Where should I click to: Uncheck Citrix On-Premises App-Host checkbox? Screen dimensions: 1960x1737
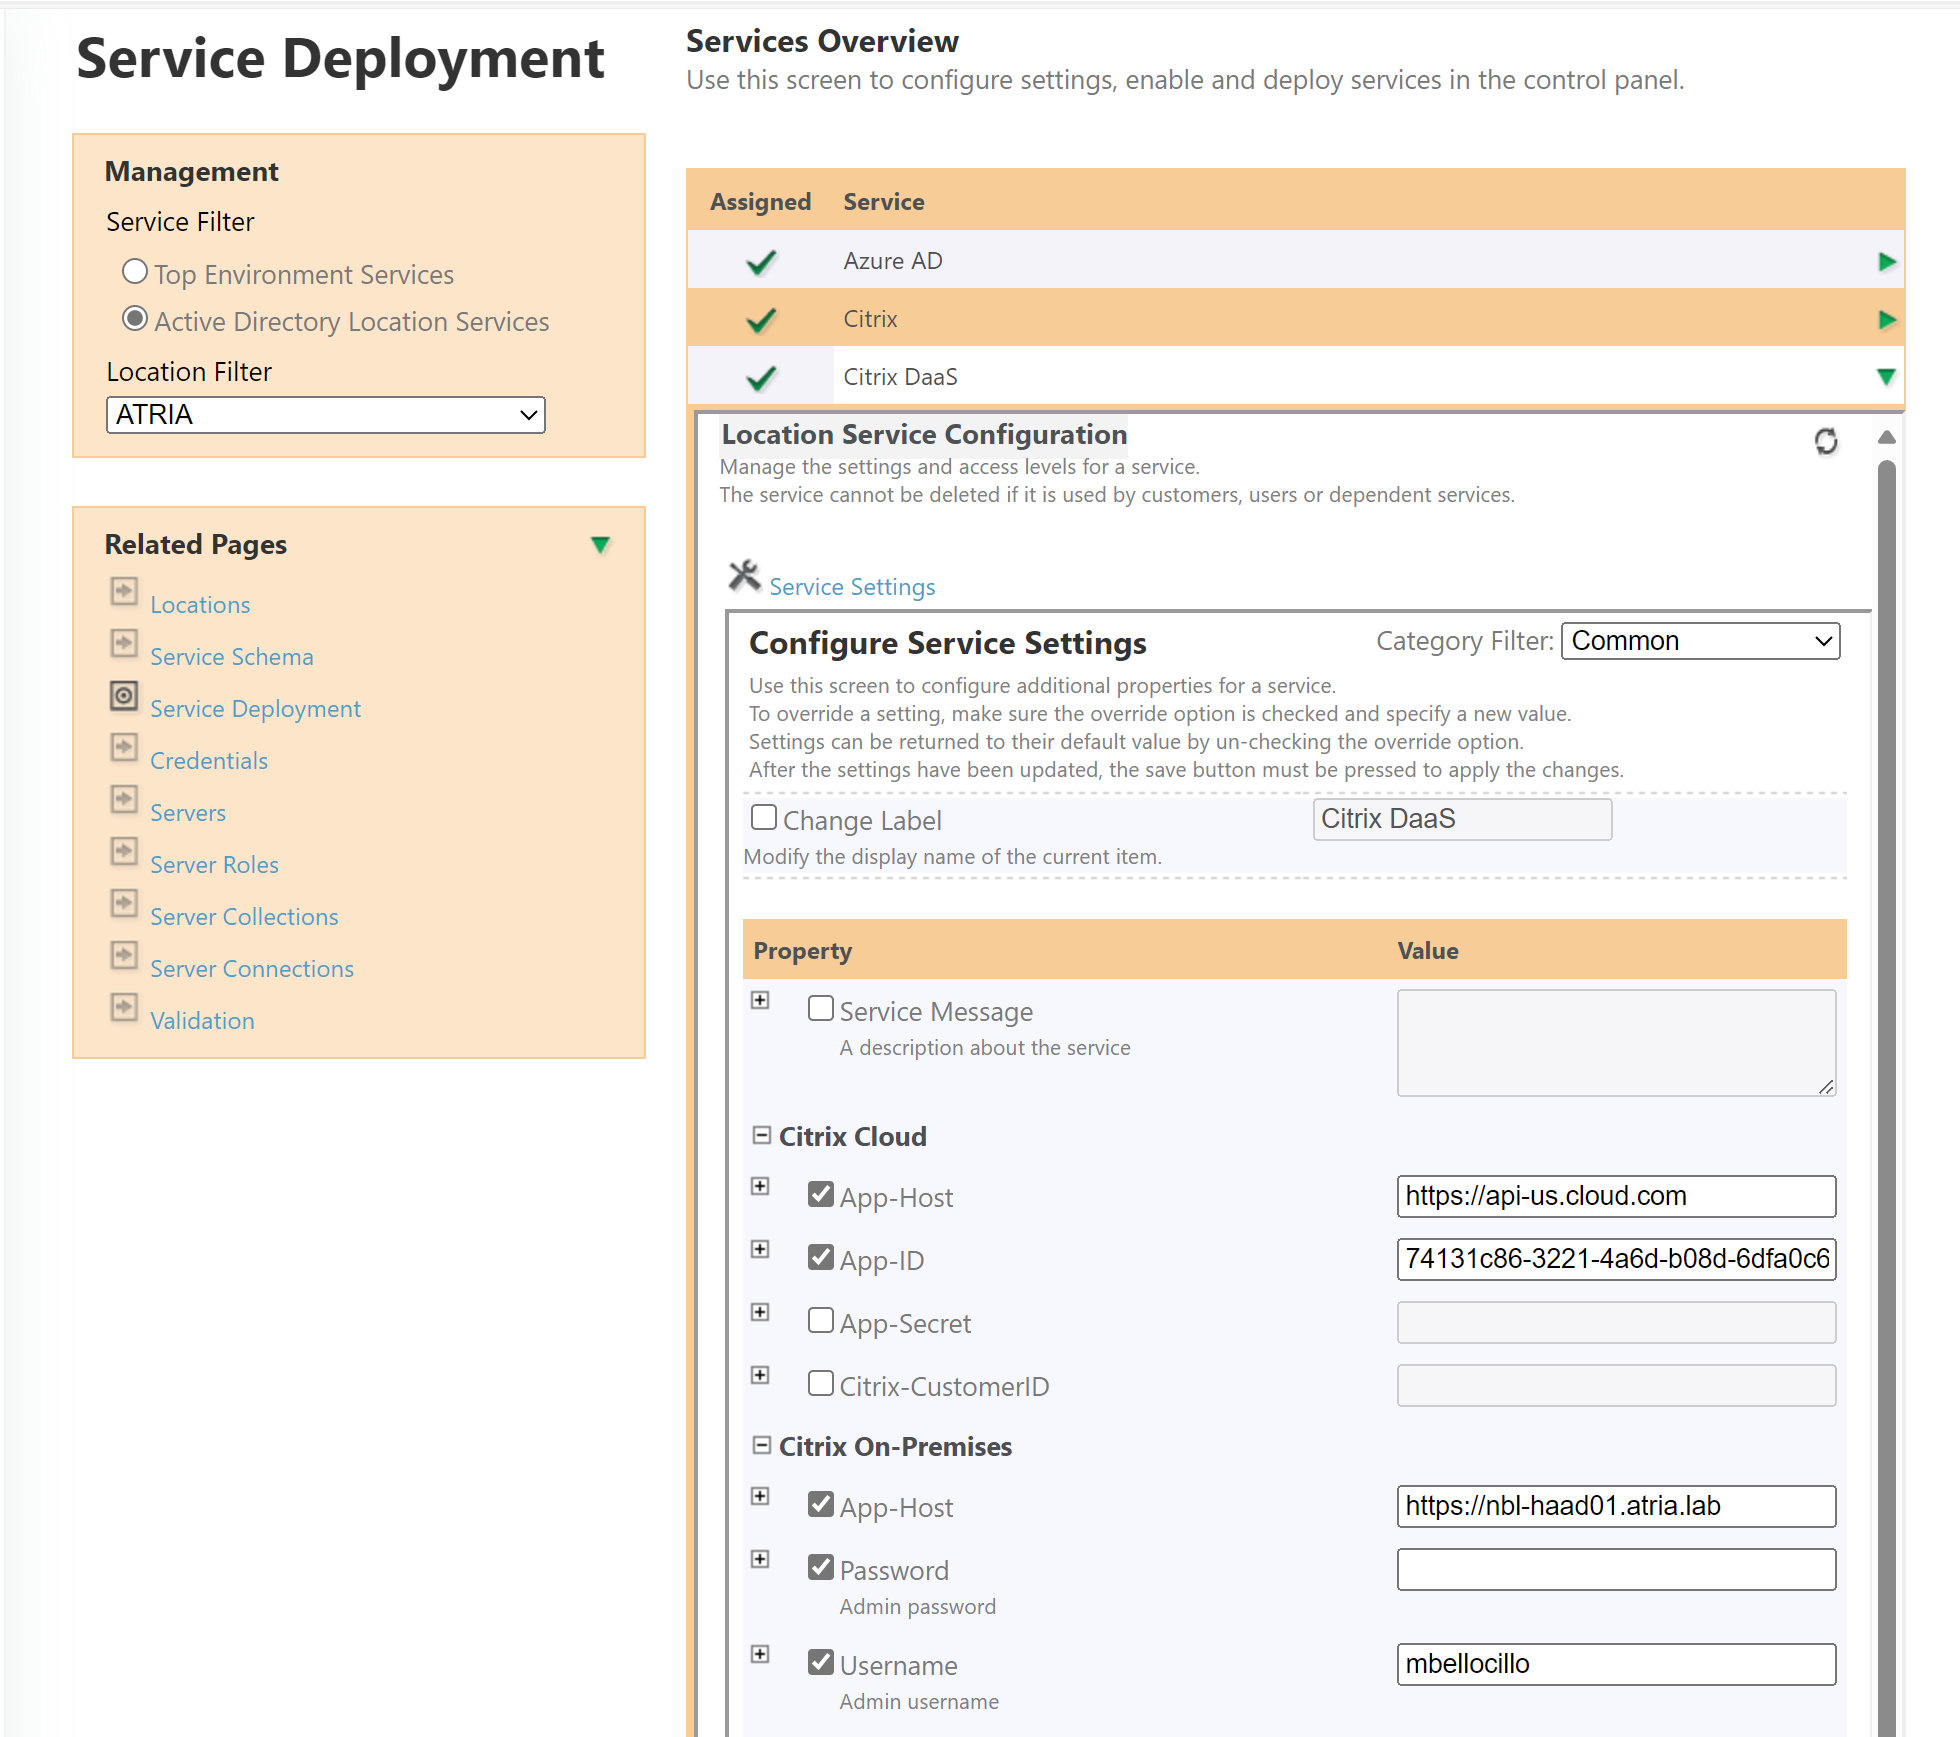point(821,1504)
